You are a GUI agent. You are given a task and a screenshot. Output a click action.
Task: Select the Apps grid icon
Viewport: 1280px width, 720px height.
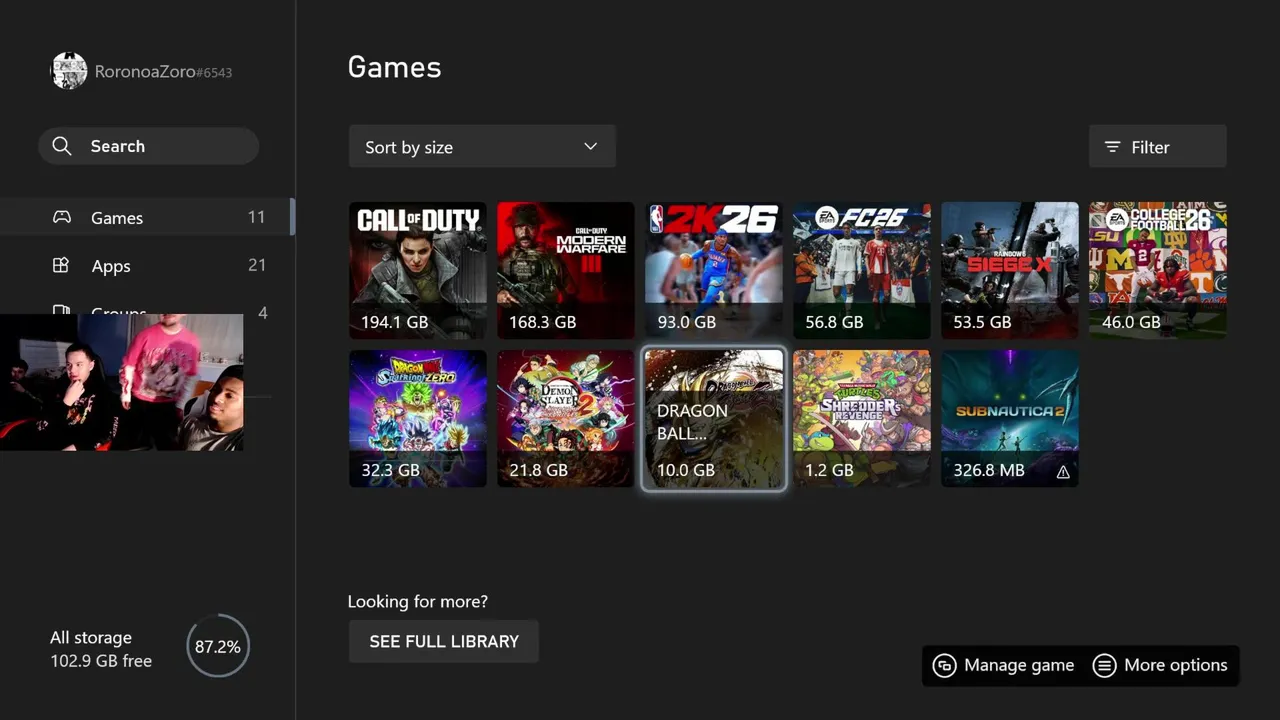pos(61,265)
